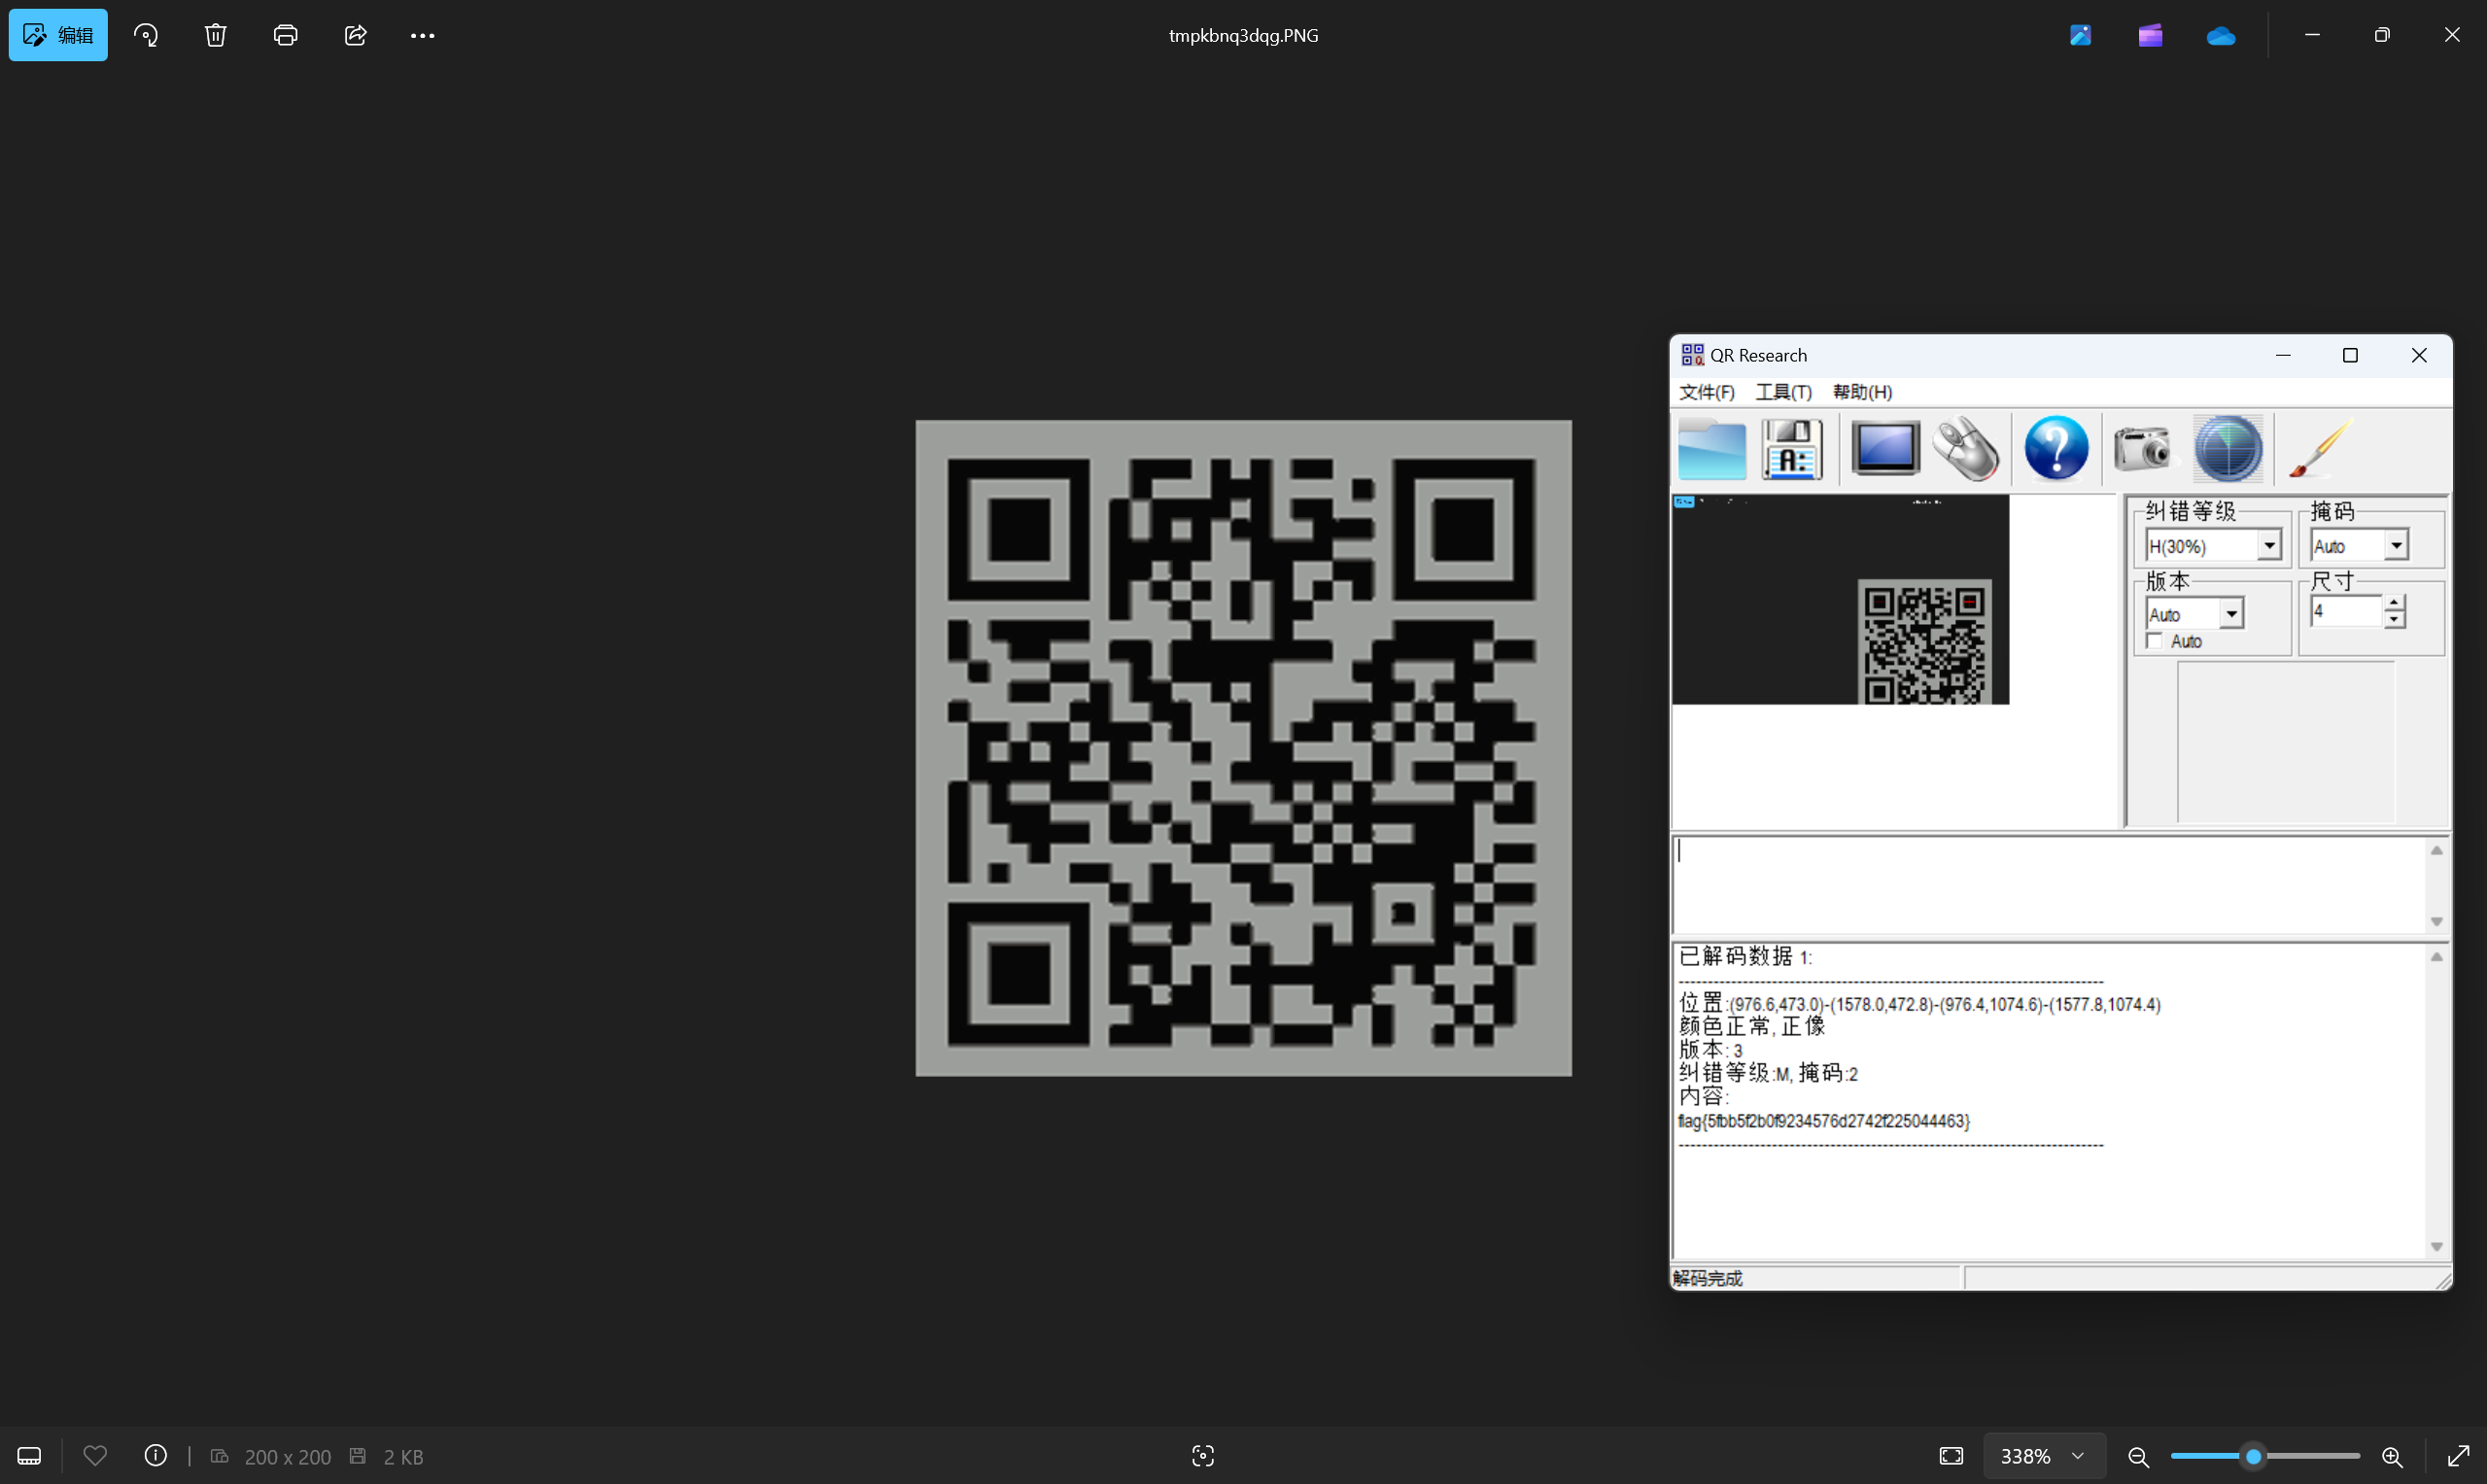Enable the Auto checkbox under 版本
The height and width of the screenshot is (1484, 2487).
tap(2155, 641)
